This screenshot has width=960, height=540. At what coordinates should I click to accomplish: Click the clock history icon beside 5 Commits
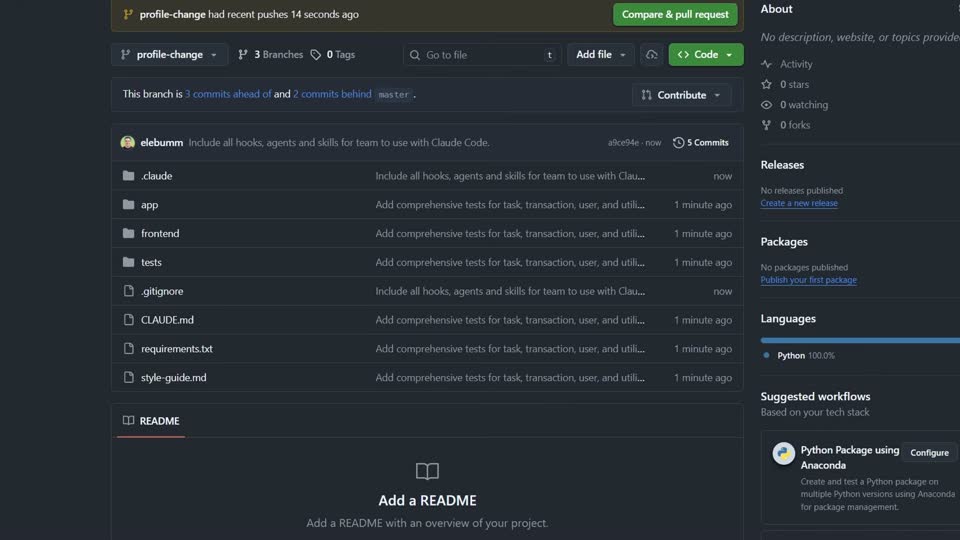[678, 143]
